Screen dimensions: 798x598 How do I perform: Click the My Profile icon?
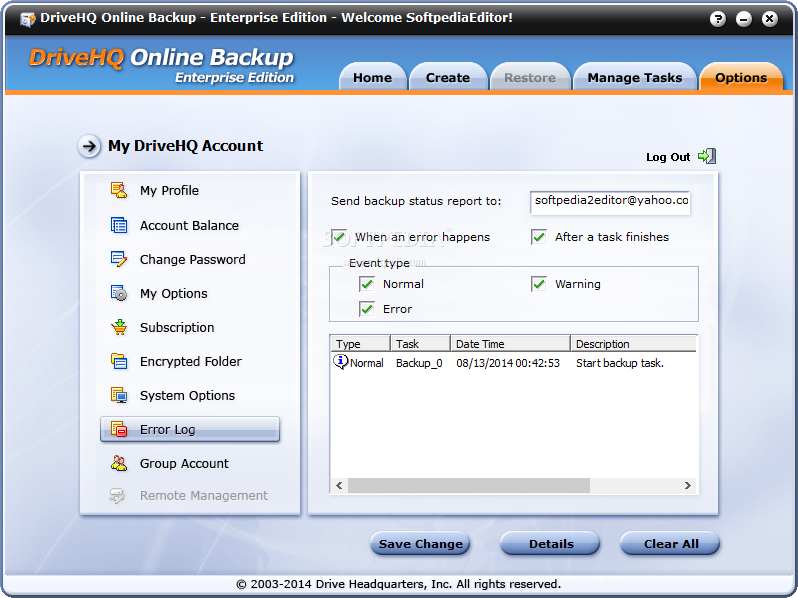tap(119, 190)
